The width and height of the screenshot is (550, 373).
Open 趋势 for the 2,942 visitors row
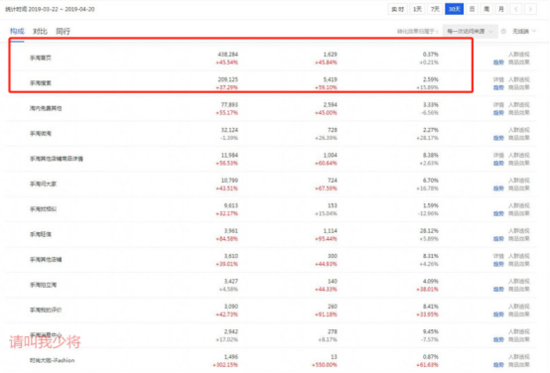498,340
